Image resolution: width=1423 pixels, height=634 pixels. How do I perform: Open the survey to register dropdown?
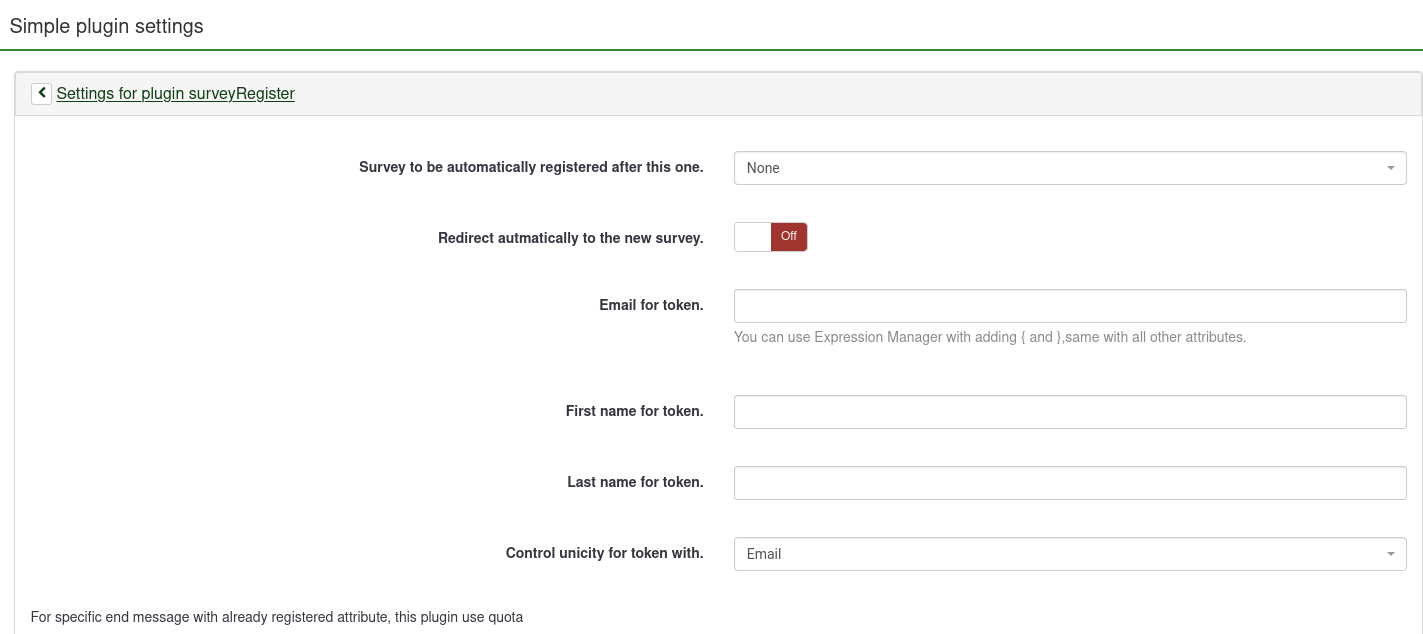click(x=1060, y=168)
